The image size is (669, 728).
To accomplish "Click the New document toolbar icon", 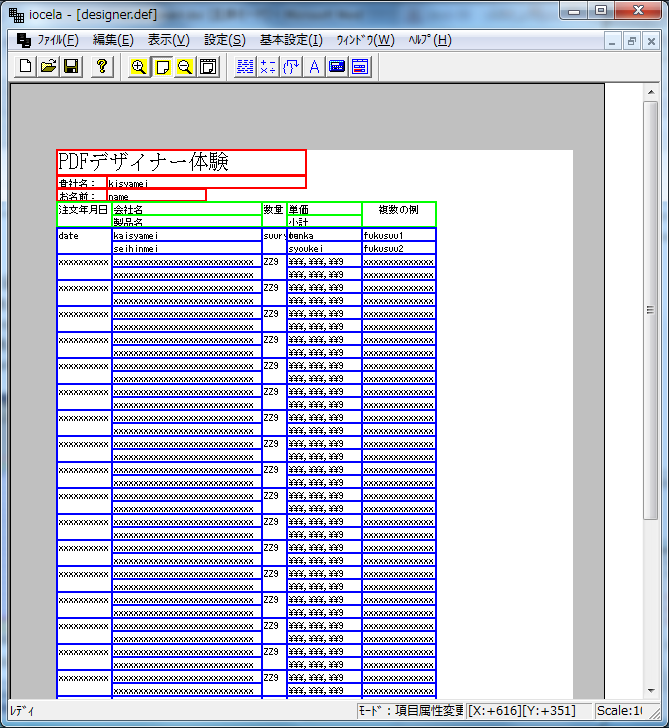I will tap(25, 67).
